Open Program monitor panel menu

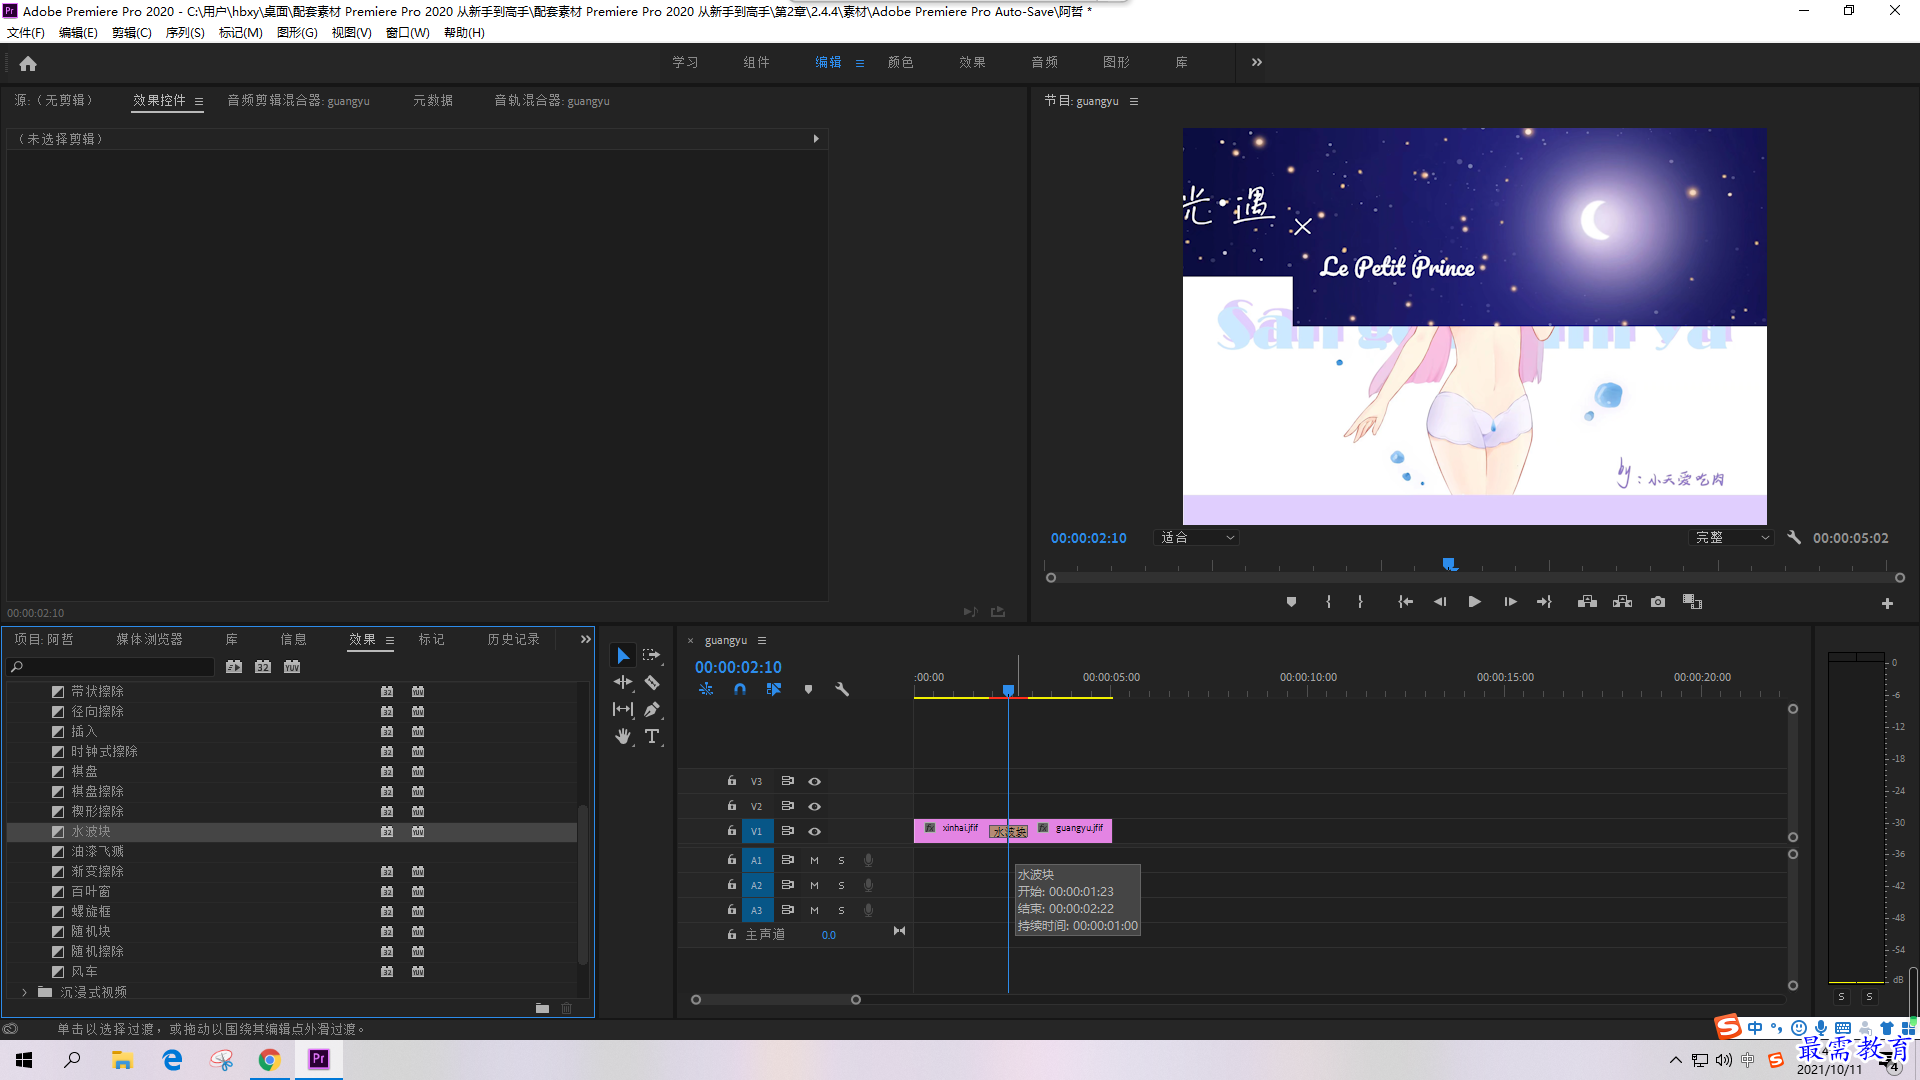pos(1134,101)
